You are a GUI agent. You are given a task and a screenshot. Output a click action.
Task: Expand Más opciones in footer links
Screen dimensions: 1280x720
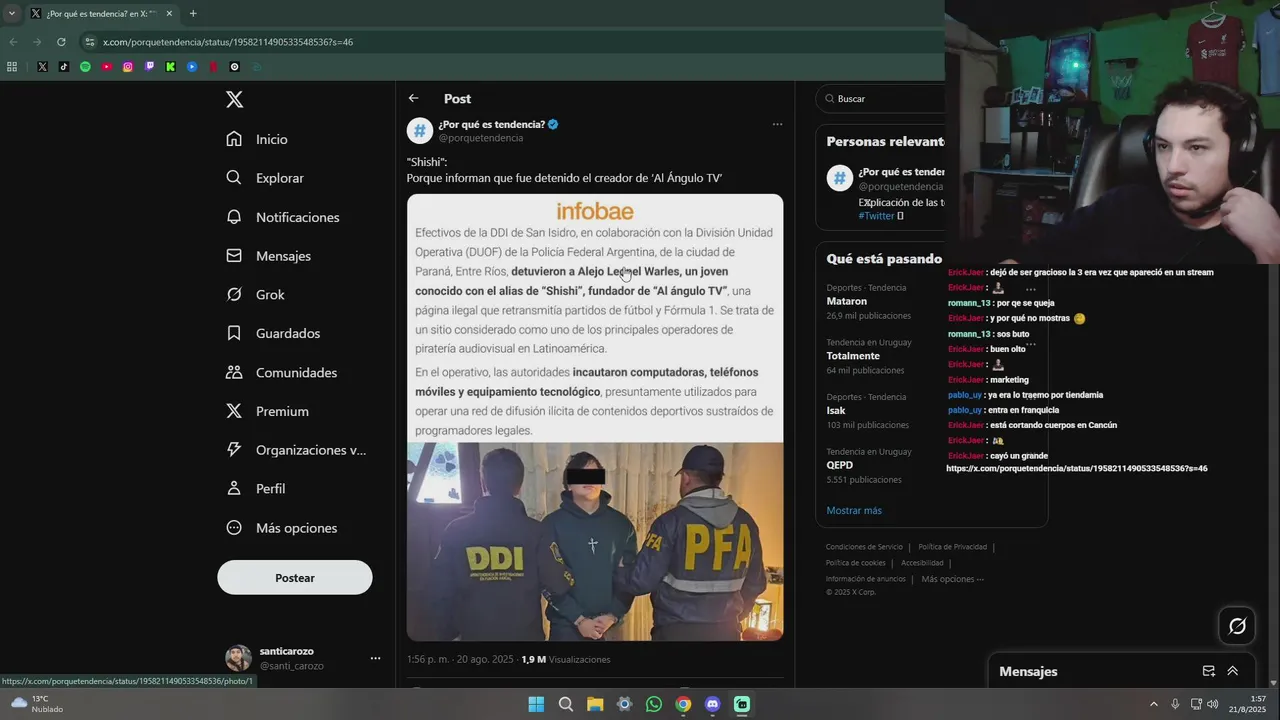click(953, 579)
